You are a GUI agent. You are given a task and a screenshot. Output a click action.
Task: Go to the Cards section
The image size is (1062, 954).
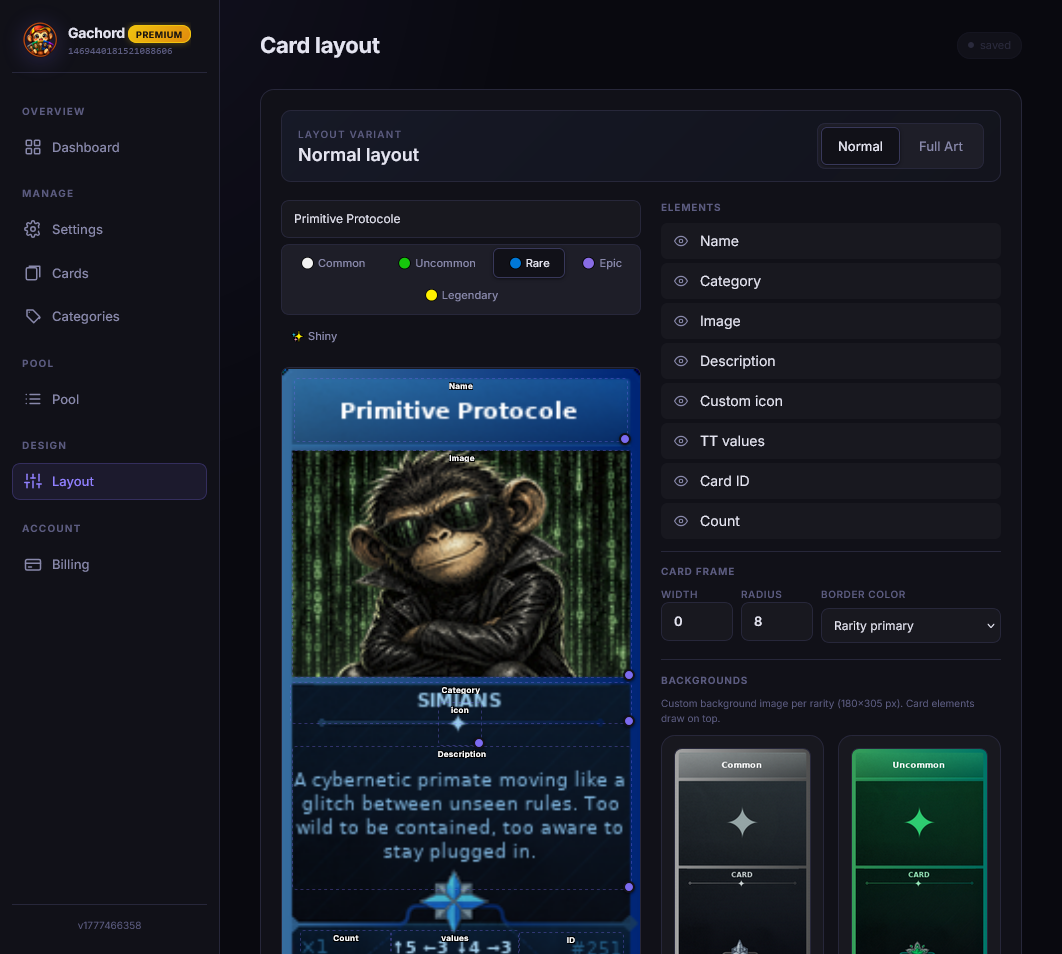coord(69,273)
